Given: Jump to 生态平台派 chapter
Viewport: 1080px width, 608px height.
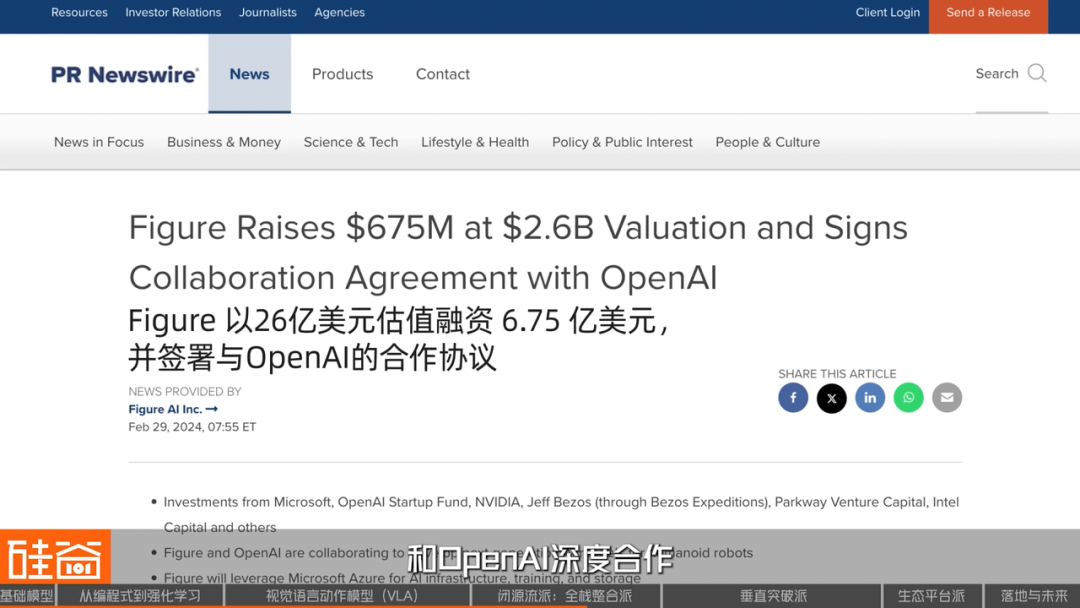Looking at the screenshot, I should (931, 596).
